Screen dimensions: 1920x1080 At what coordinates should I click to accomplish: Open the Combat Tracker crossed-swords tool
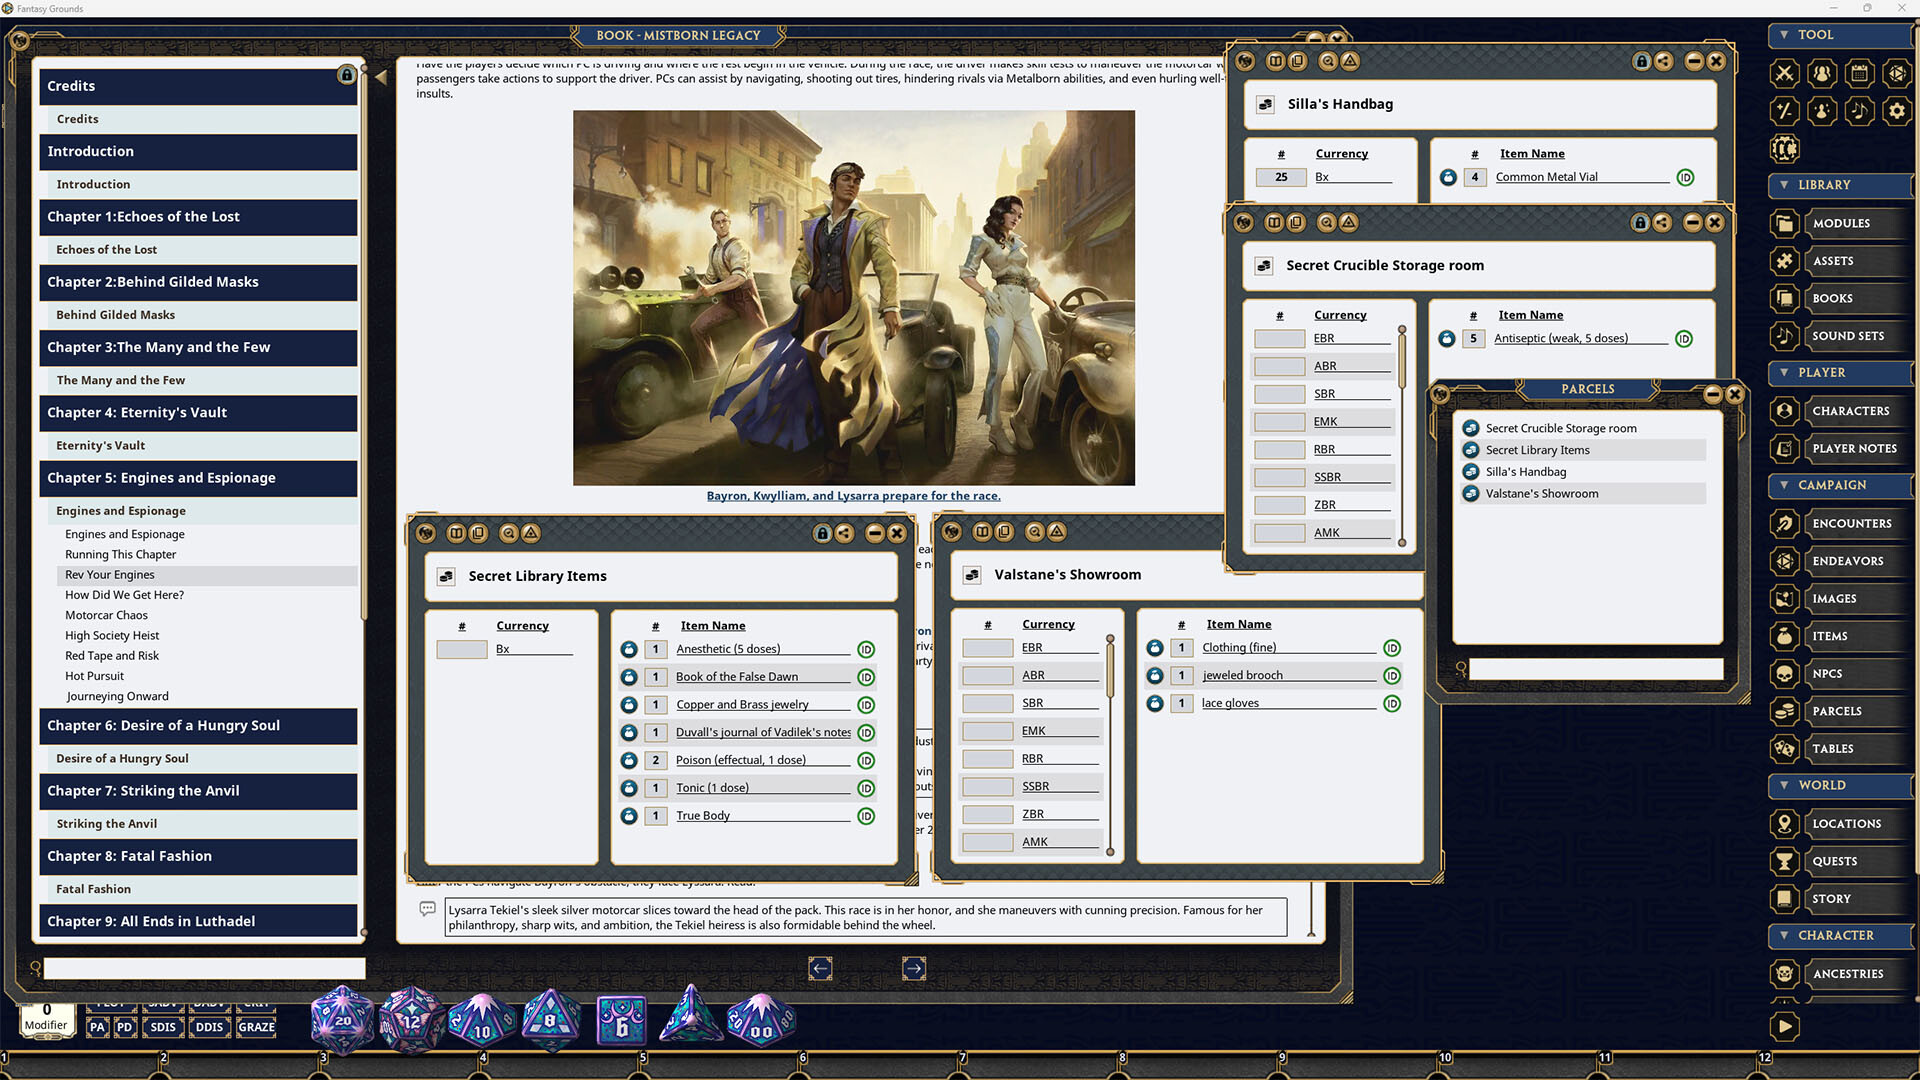pyautogui.click(x=1785, y=73)
